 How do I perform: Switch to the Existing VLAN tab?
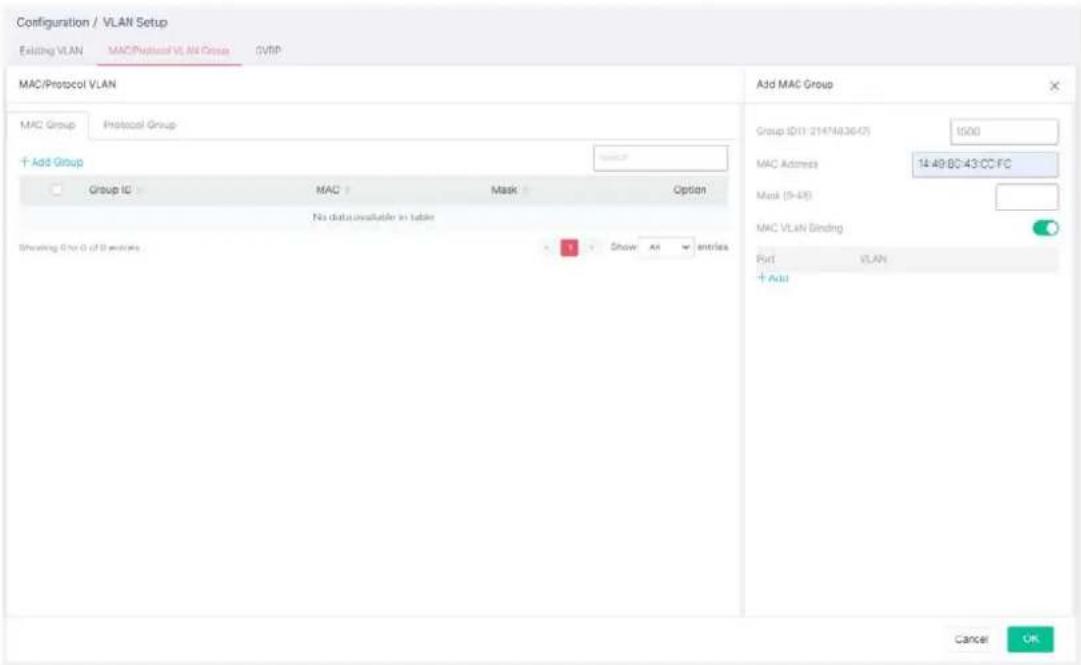click(x=50, y=51)
